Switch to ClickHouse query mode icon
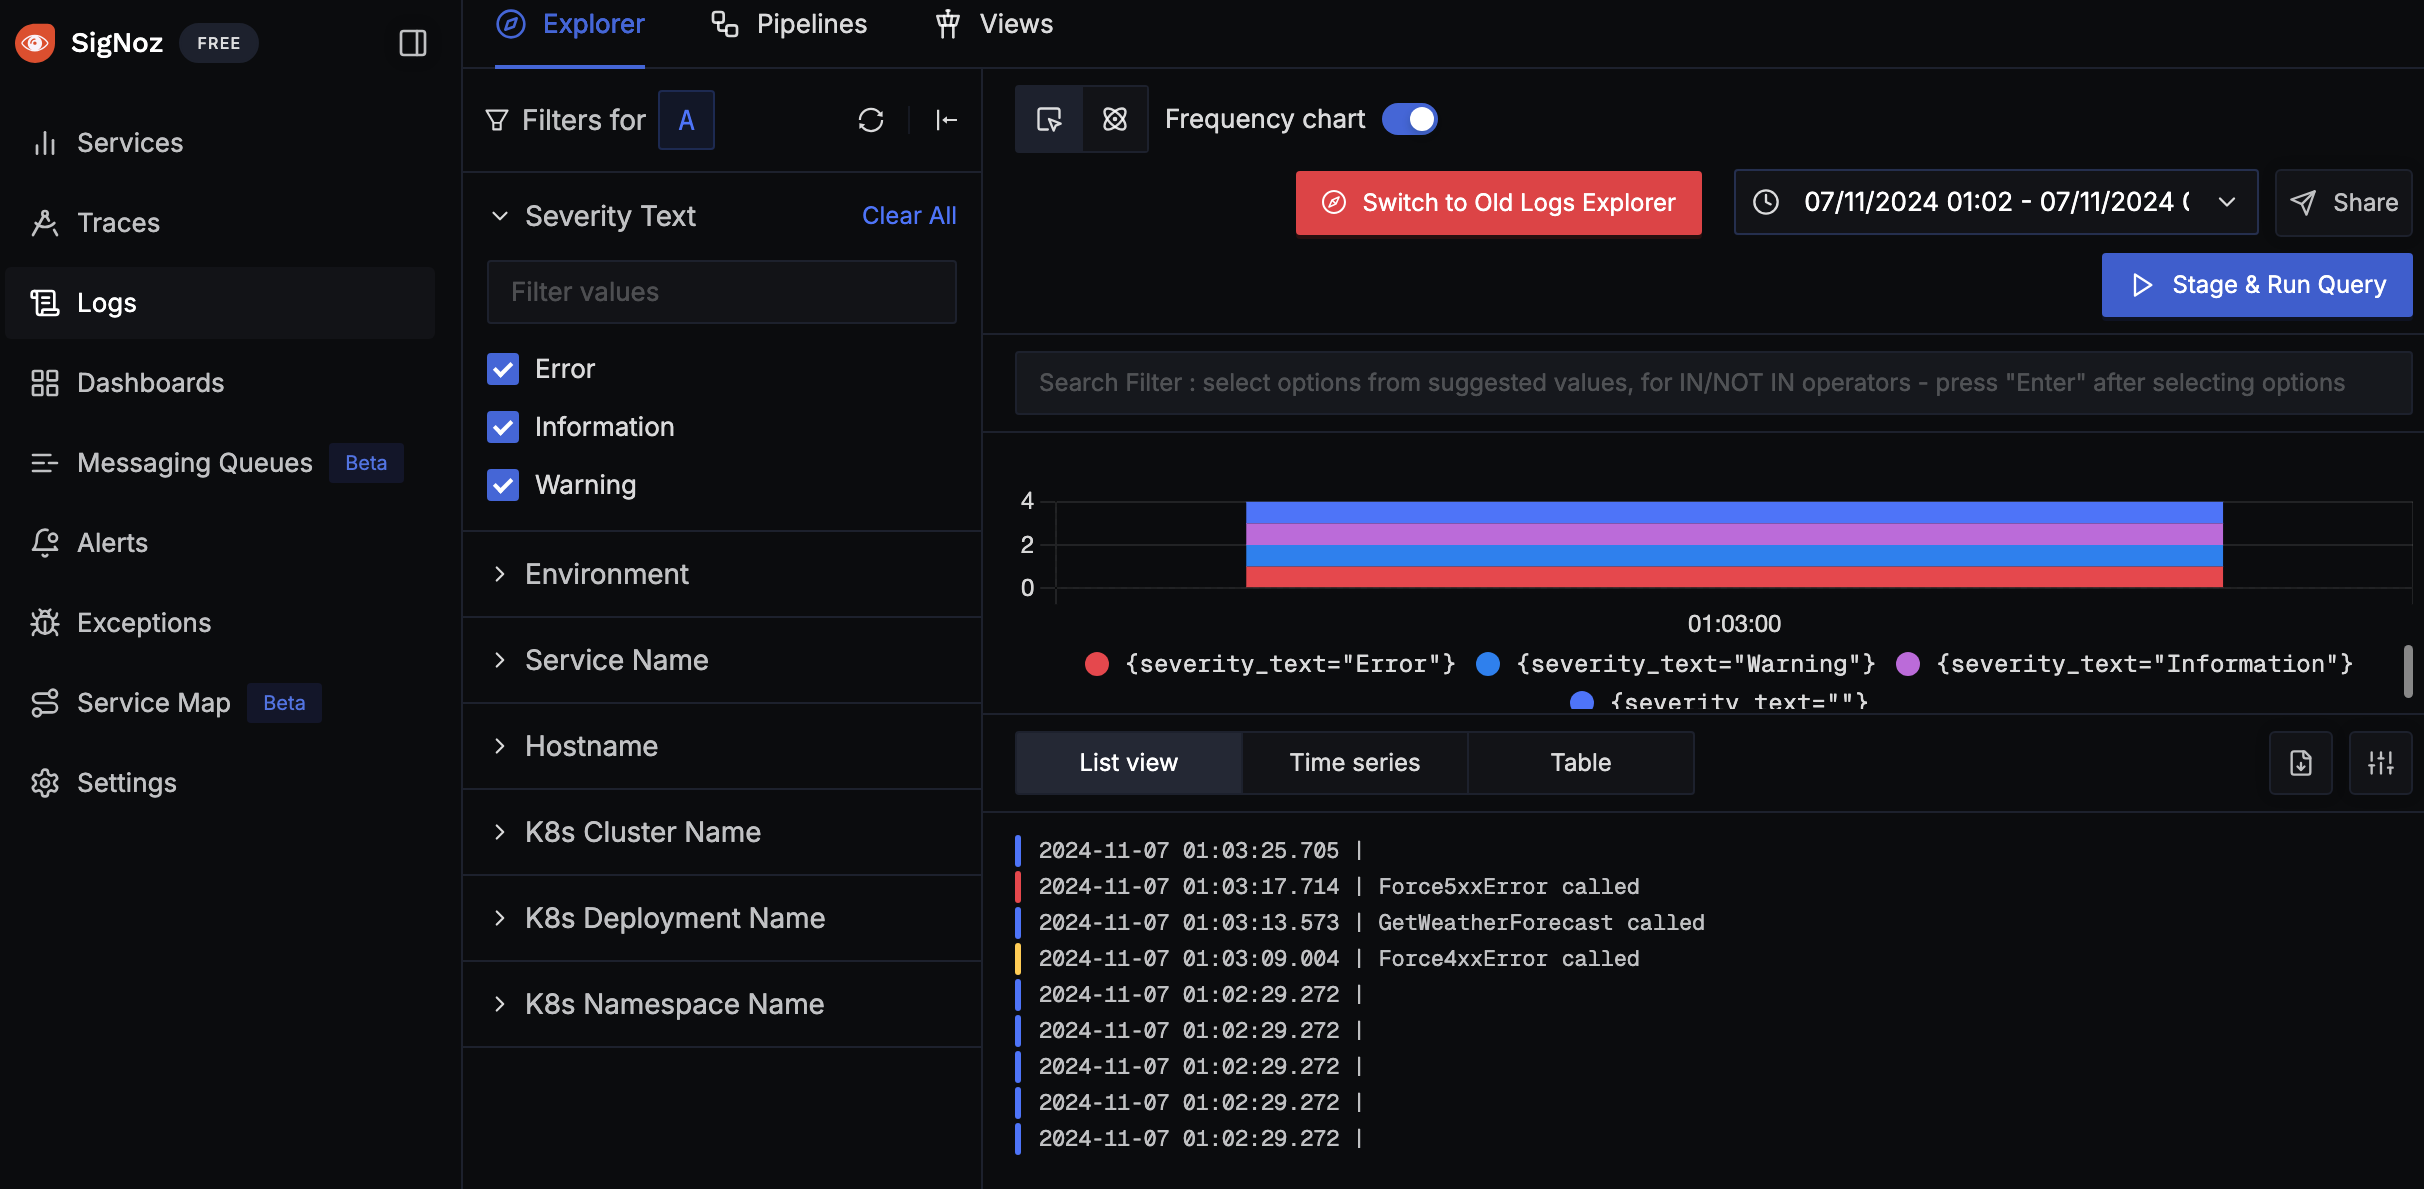 click(1114, 119)
